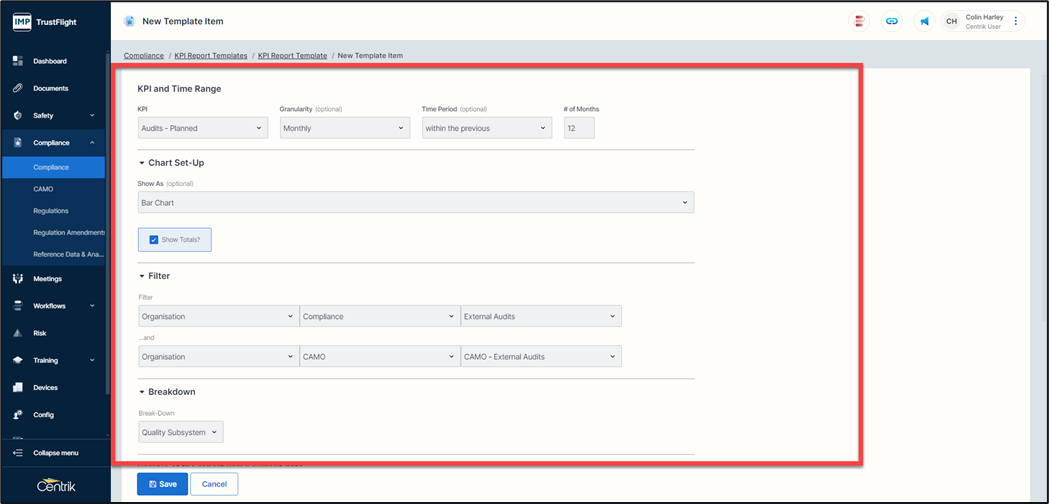Open the Show As Bar Chart dropdown

point(415,203)
